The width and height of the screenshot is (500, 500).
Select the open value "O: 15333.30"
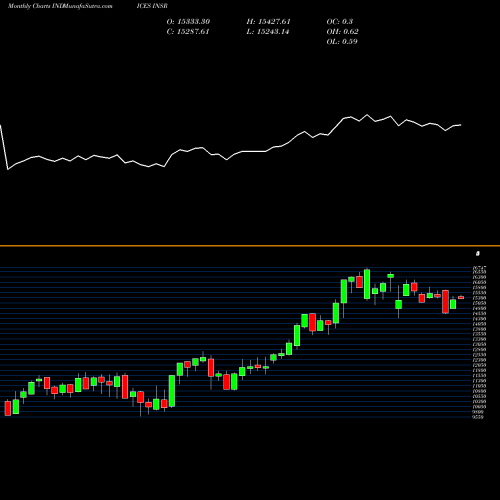[x=188, y=22]
